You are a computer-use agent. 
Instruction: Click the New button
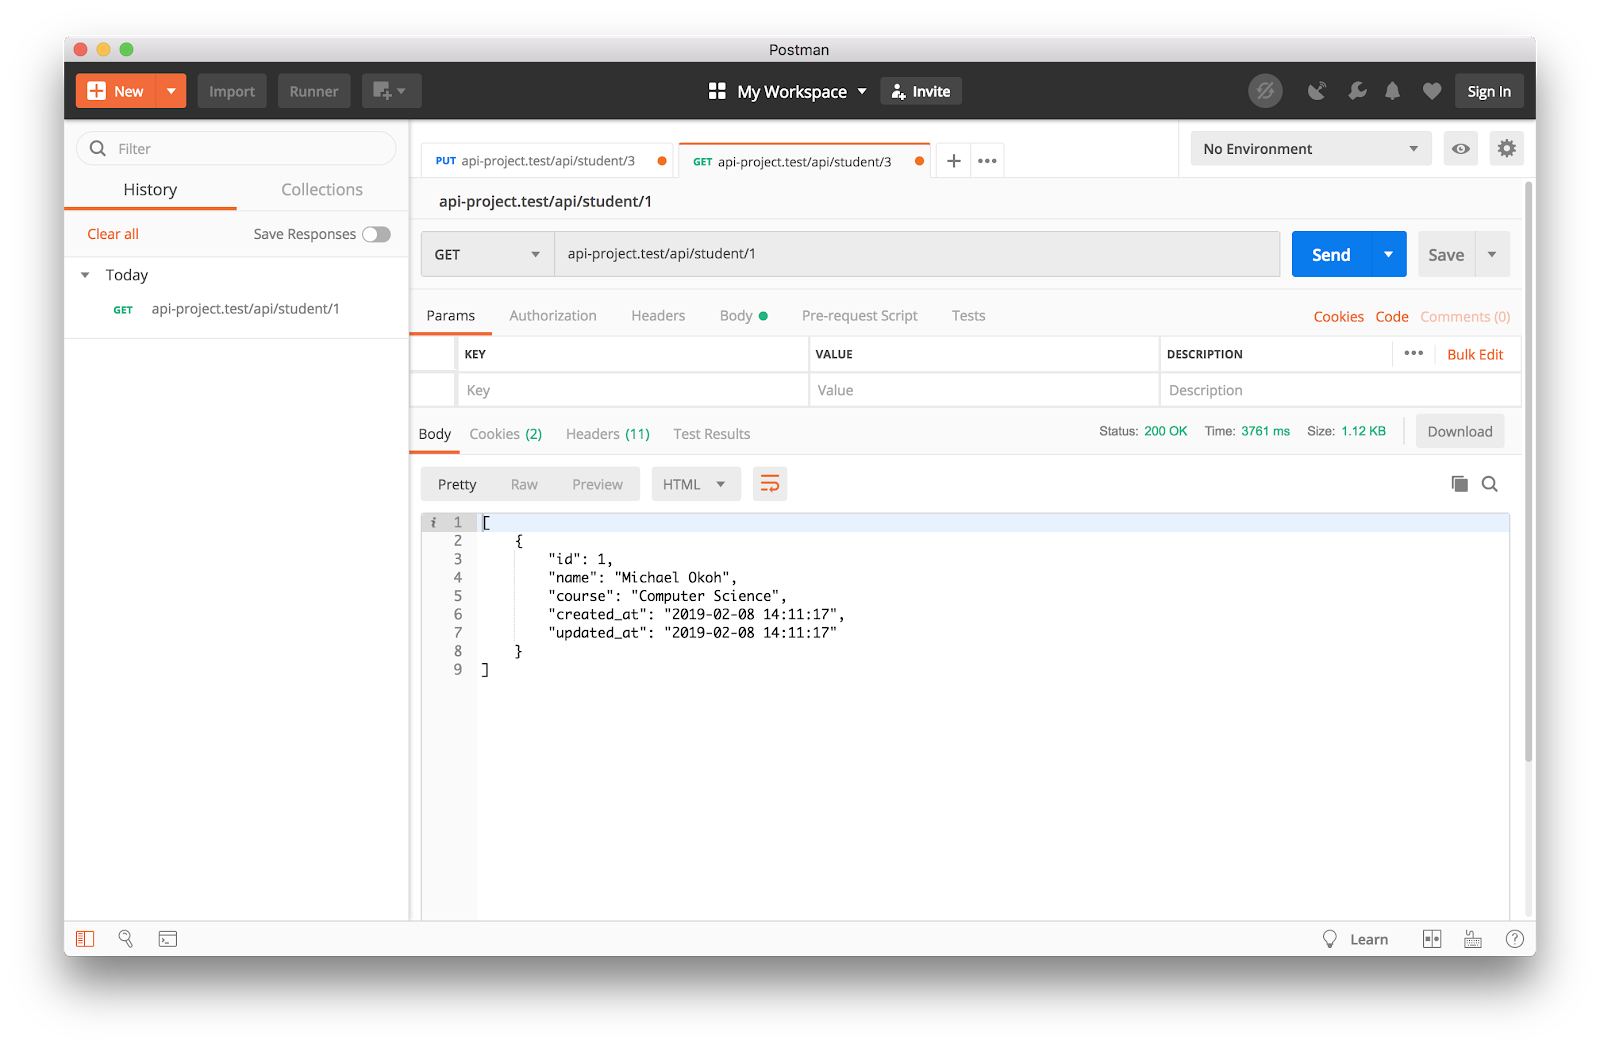pyautogui.click(x=117, y=91)
